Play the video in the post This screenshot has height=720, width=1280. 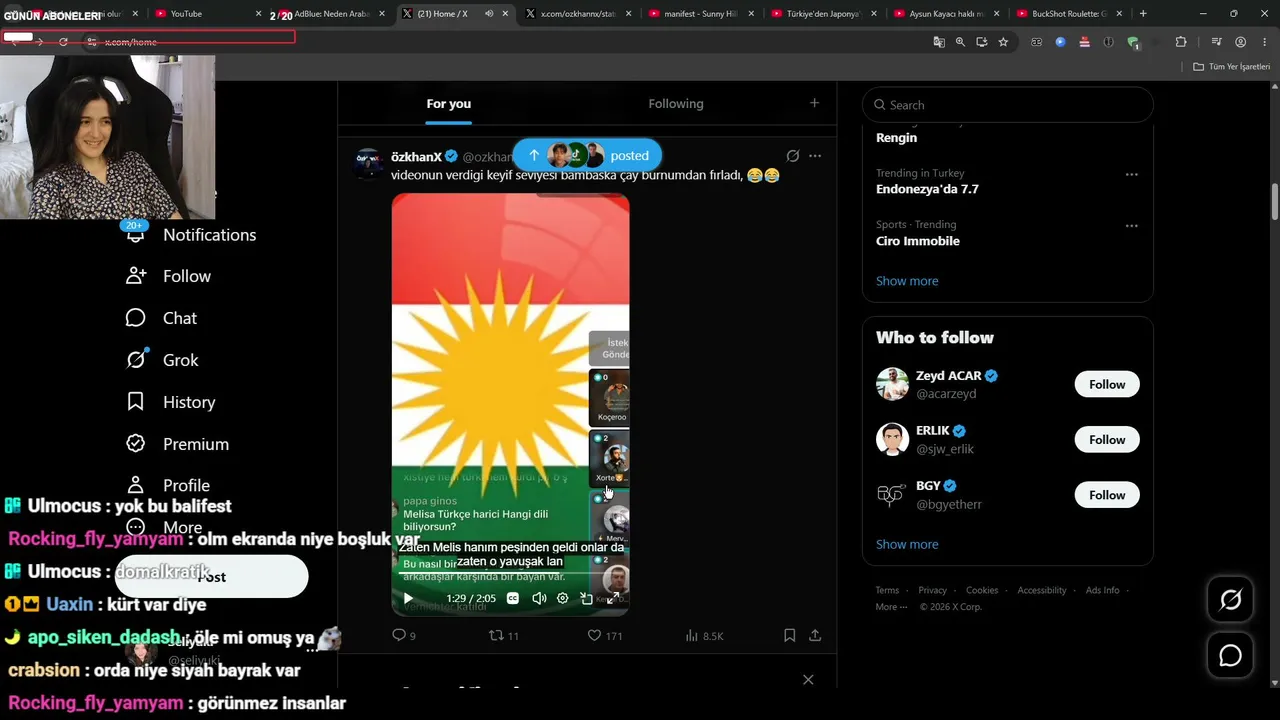(408, 598)
